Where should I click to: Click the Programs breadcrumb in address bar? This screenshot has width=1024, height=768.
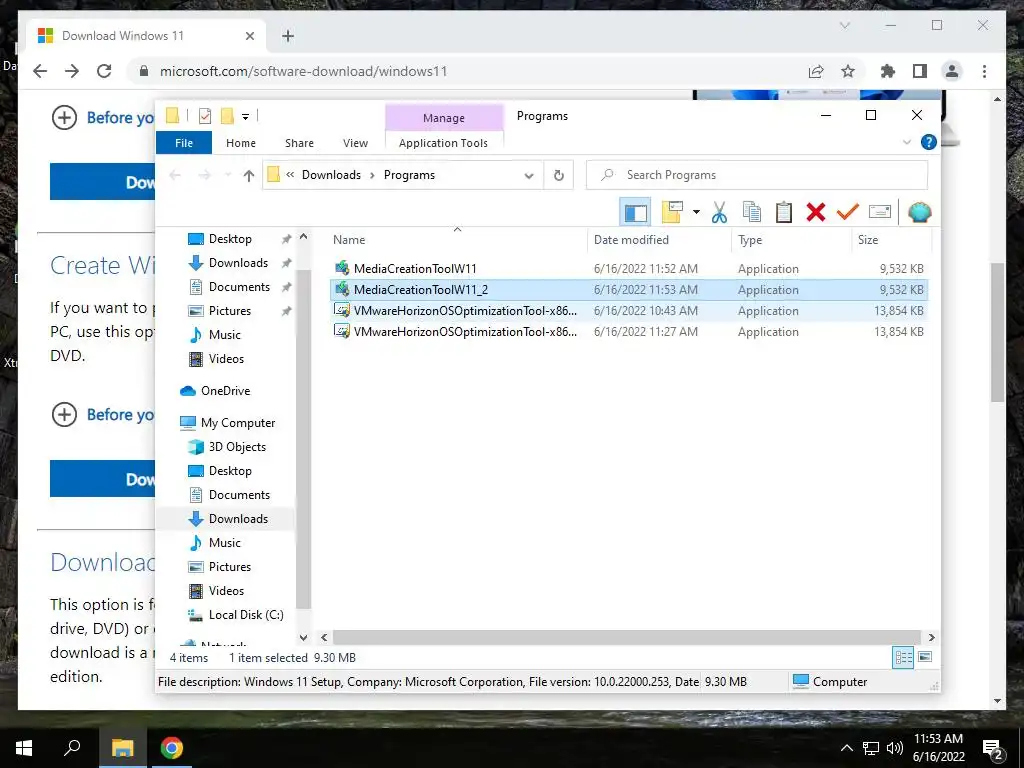click(409, 175)
